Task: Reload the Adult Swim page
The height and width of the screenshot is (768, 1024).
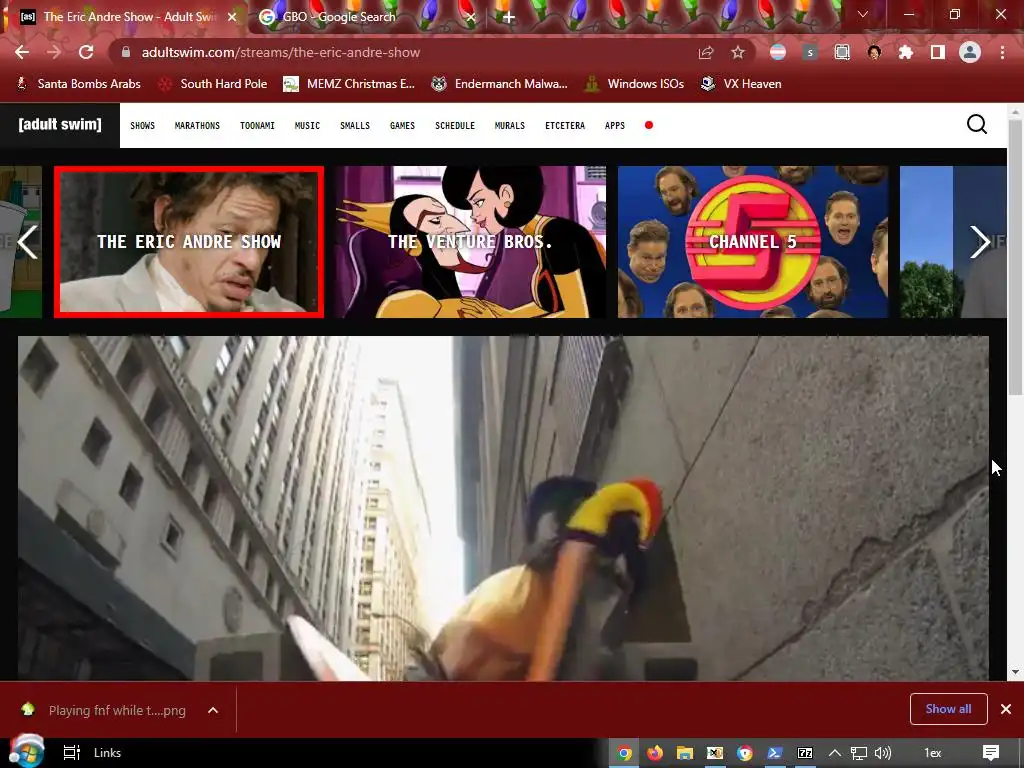Action: click(x=86, y=52)
